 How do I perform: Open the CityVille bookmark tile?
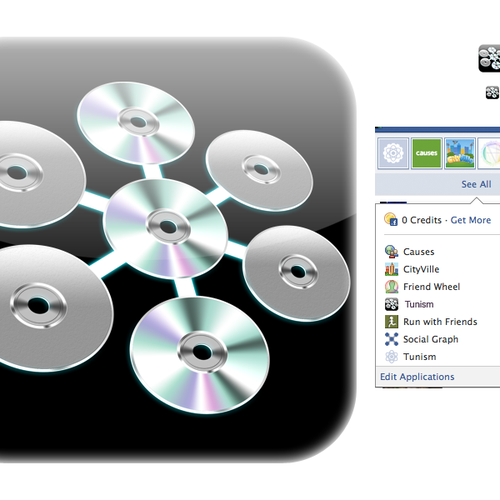(460, 153)
